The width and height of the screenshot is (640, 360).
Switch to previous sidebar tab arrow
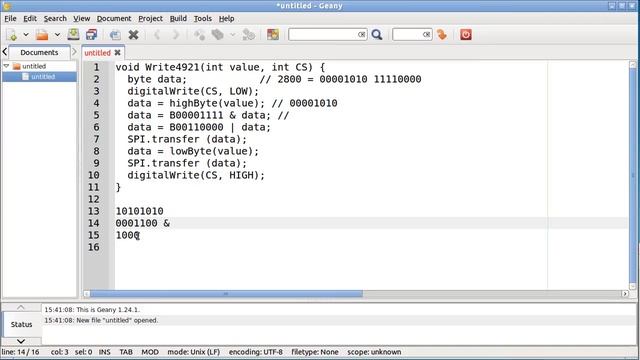pos(4,52)
